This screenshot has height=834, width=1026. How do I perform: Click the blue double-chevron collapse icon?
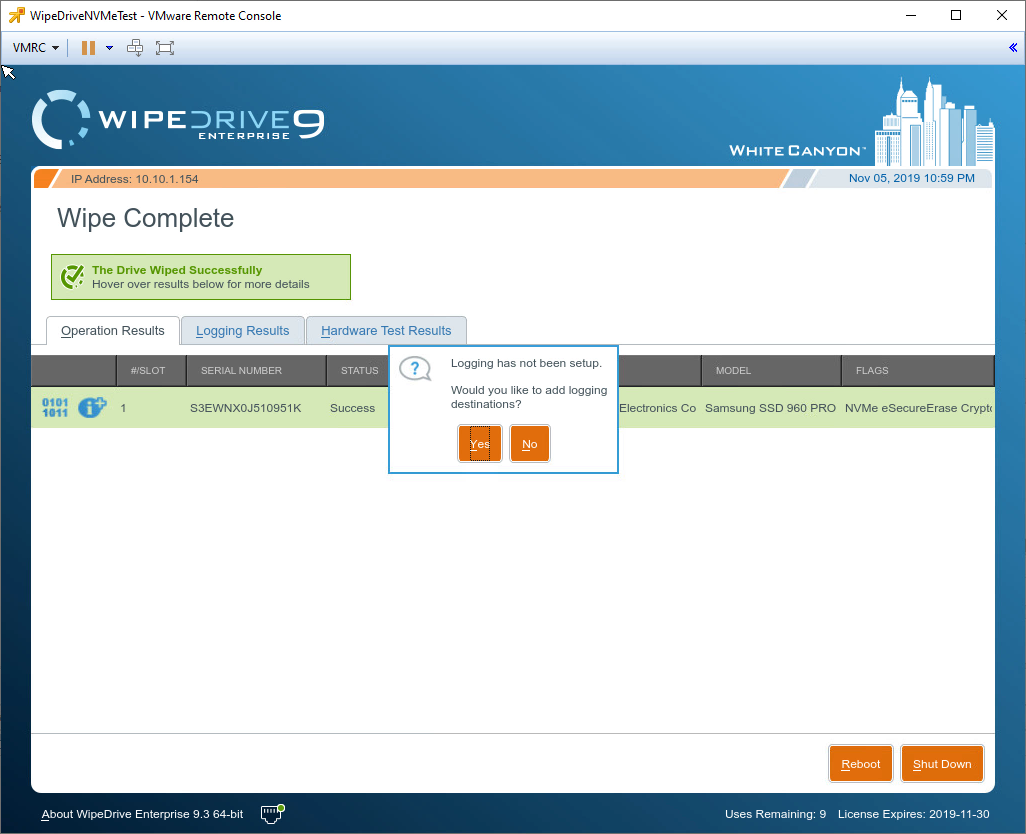1013,48
